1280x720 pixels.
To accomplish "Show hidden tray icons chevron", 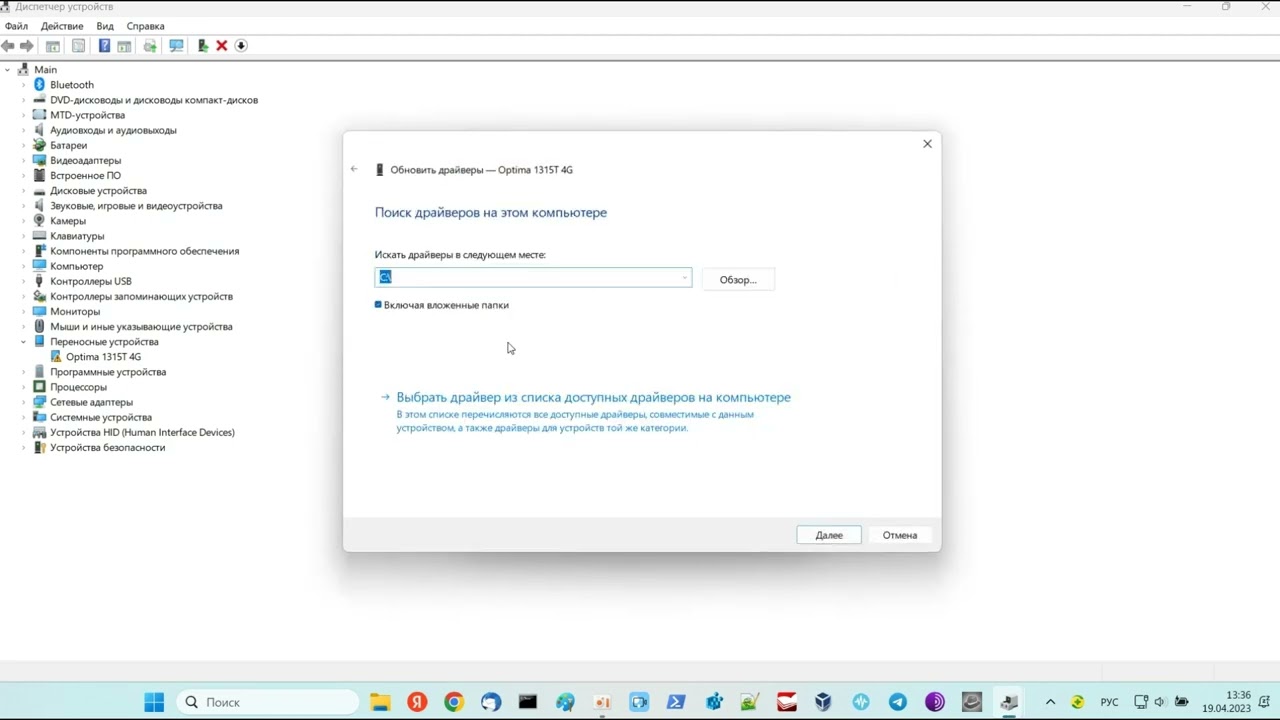I will point(1050,702).
